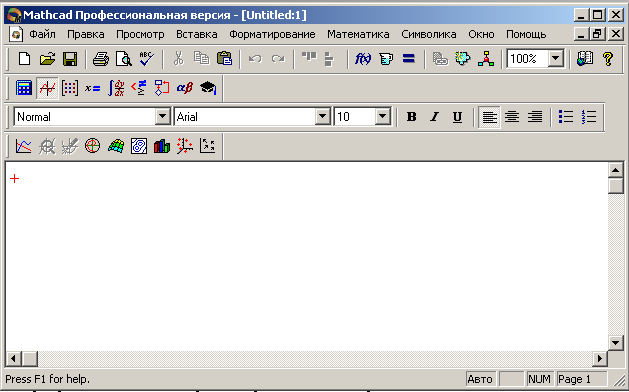Toggle the Graph palette button
The image size is (629, 392).
coord(47,88)
